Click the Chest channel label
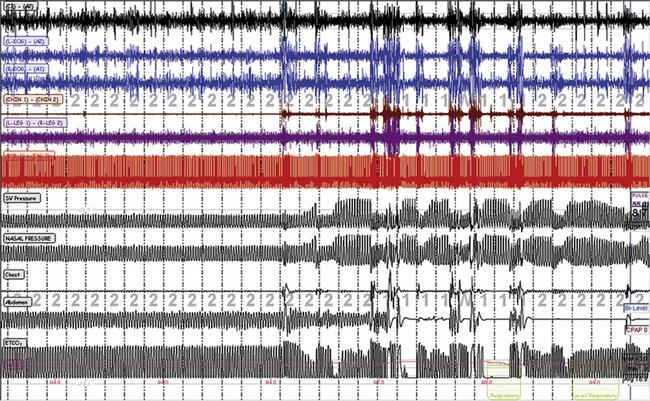 pyautogui.click(x=15, y=273)
